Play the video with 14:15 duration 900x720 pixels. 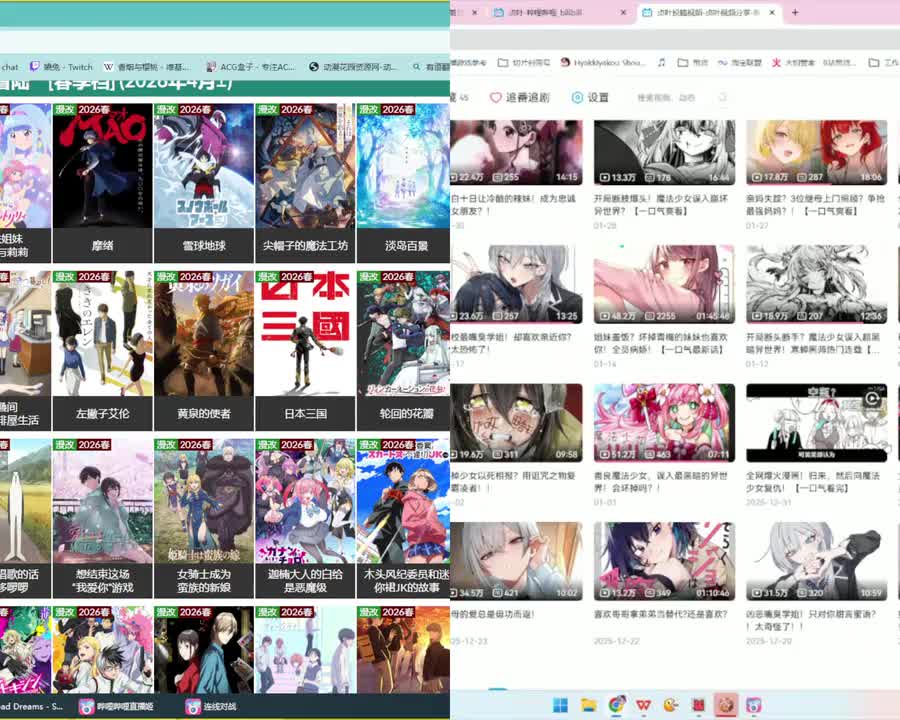pyautogui.click(x=516, y=153)
